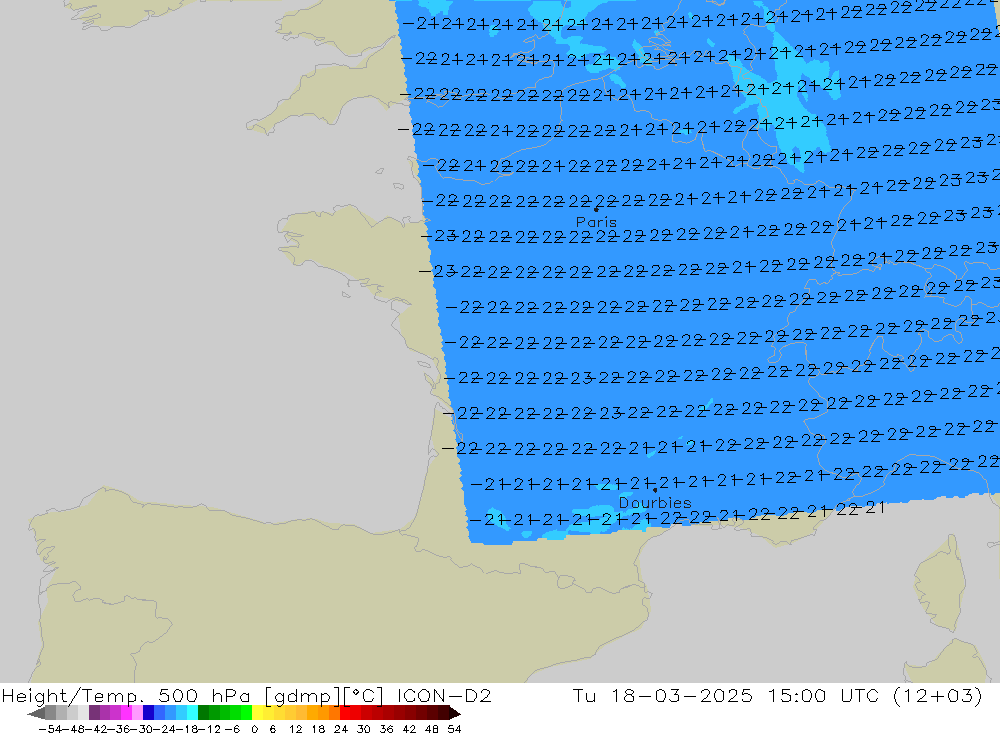
Task: Pick the dark blue legend swatch near -30
Action: [148, 713]
